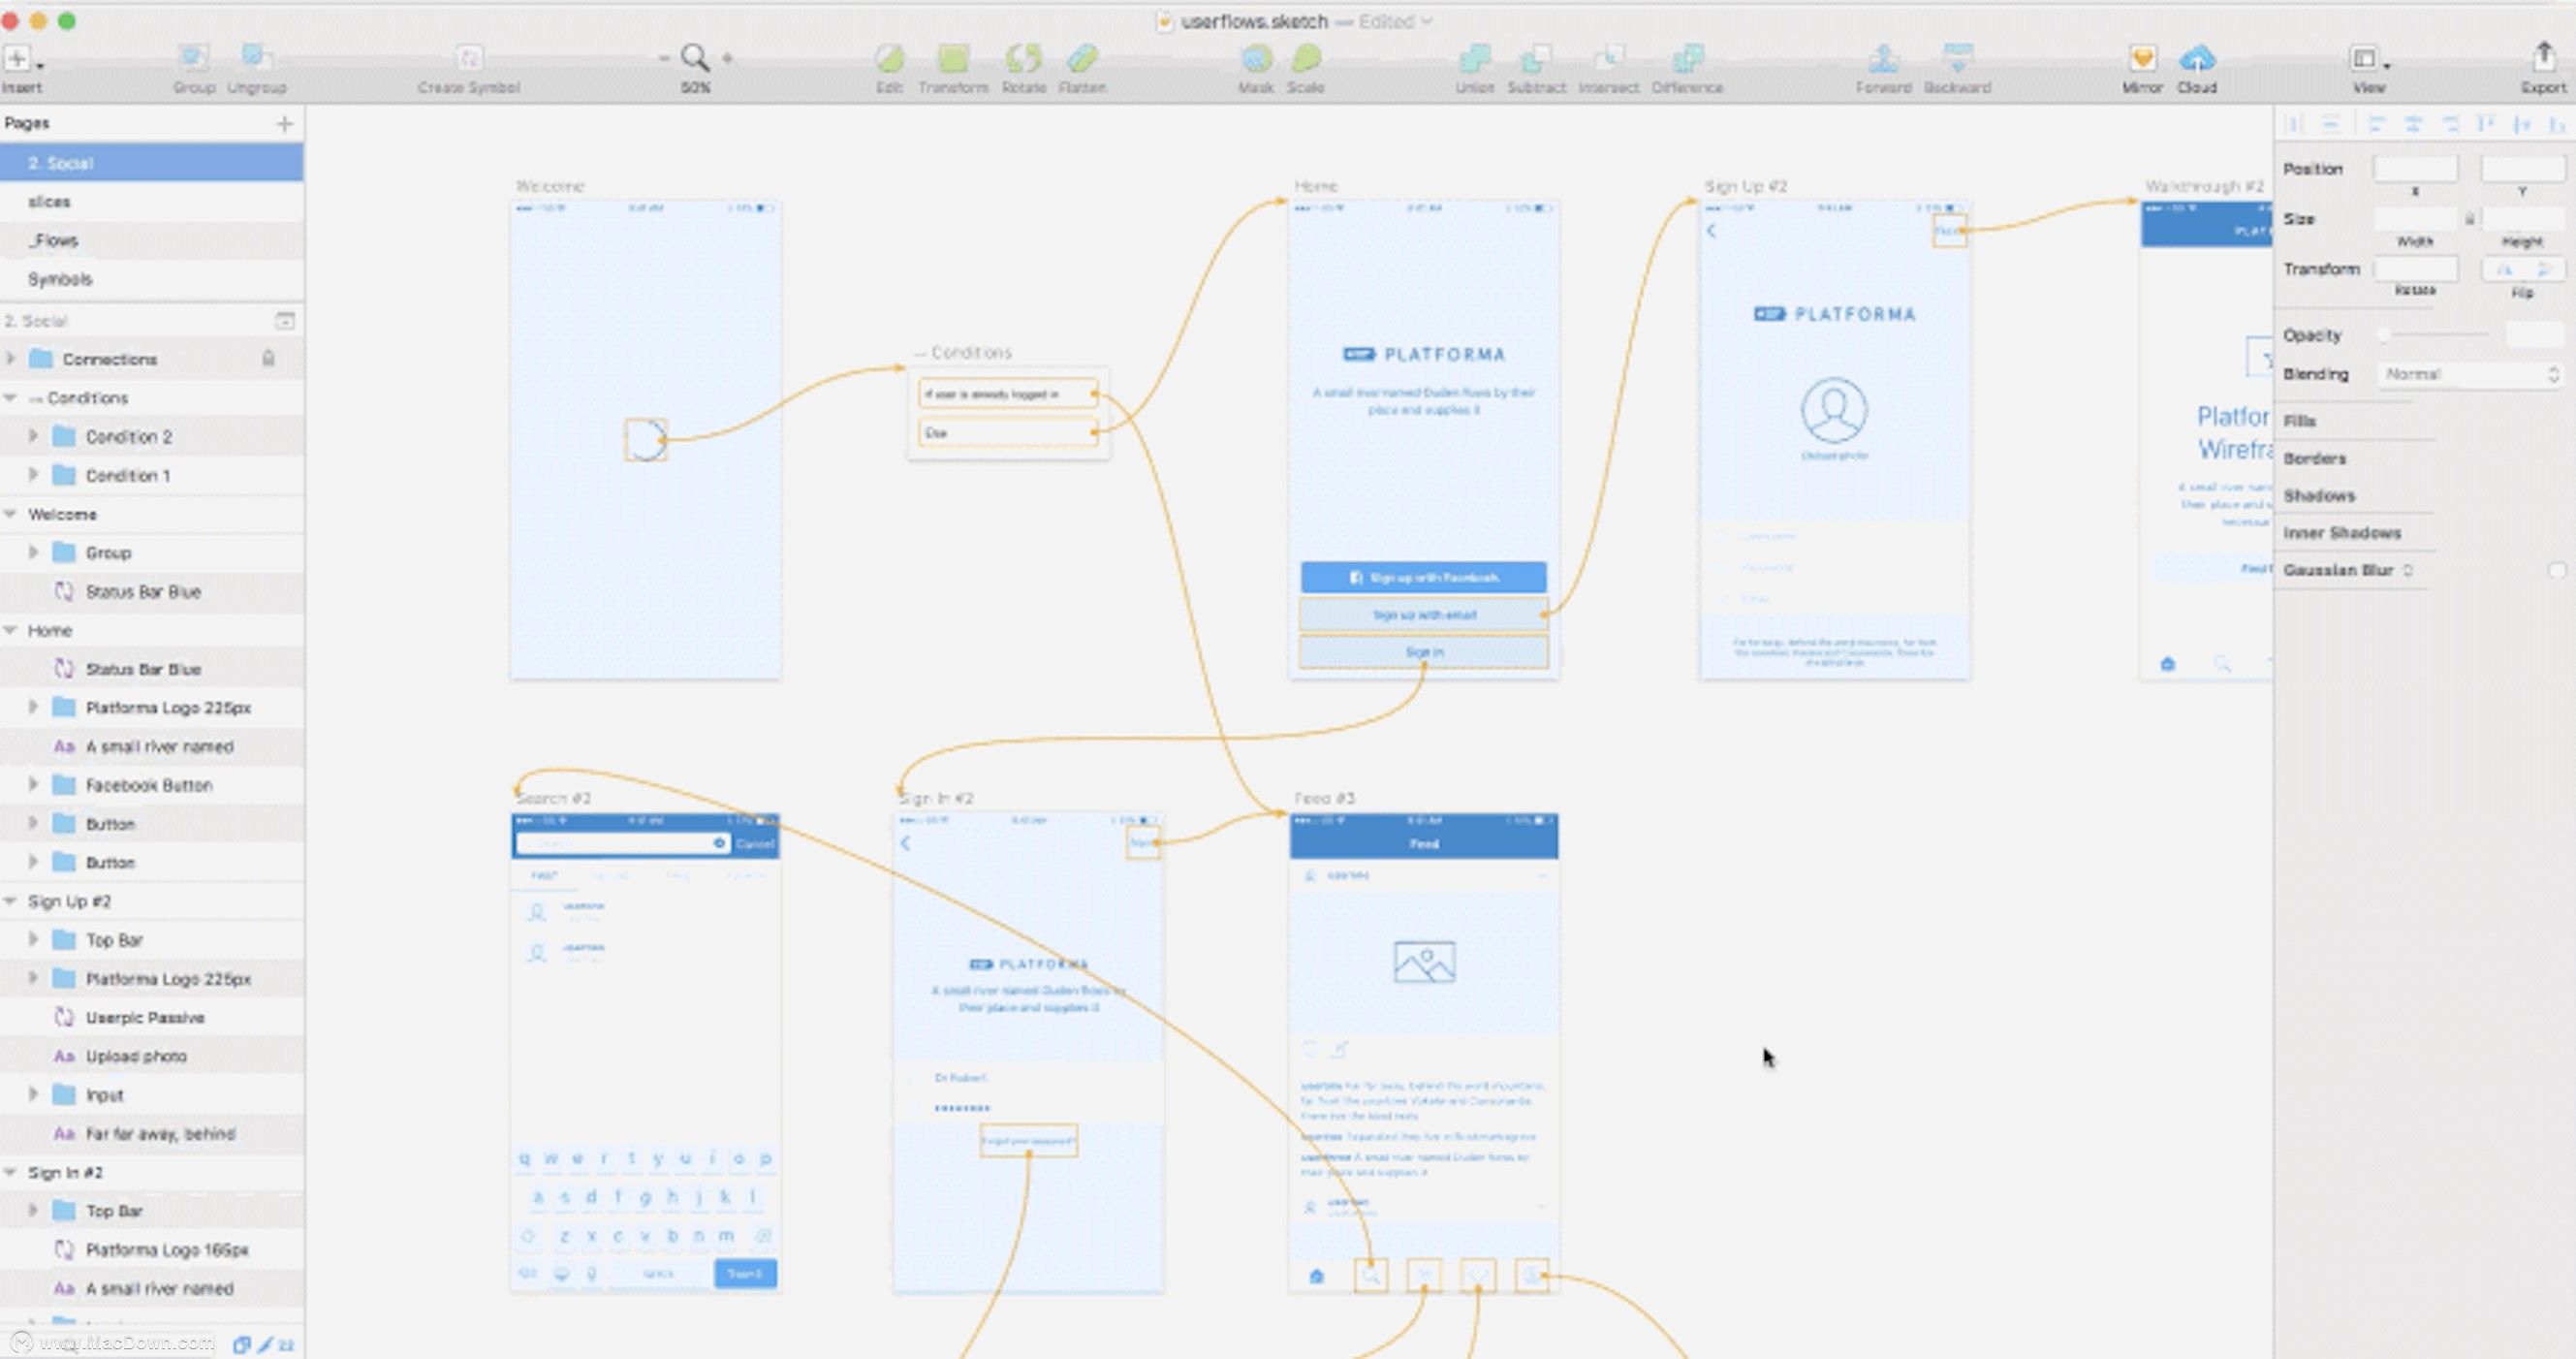This screenshot has height=1359, width=2576.
Task: Click the Position X input field
Action: (2414, 169)
